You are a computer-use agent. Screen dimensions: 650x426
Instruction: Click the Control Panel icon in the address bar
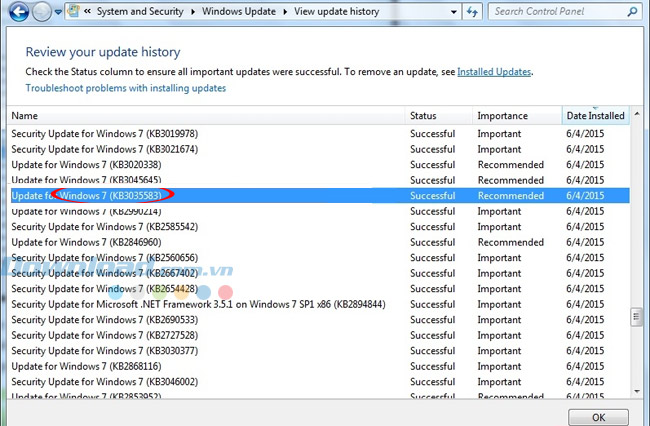(x=73, y=11)
